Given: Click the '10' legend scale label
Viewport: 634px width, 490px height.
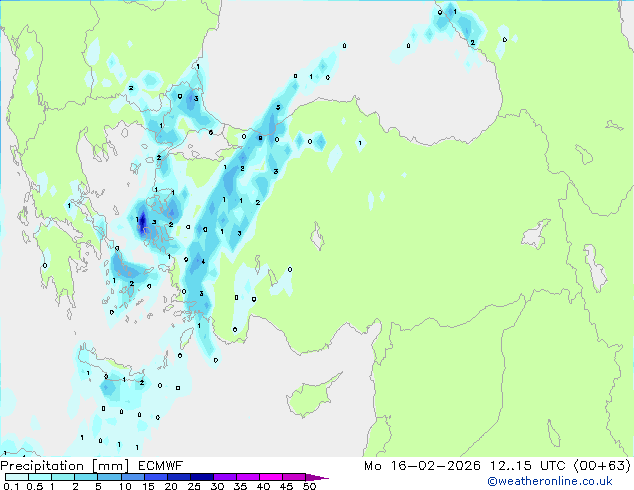Looking at the screenshot, I should click(x=125, y=486).
